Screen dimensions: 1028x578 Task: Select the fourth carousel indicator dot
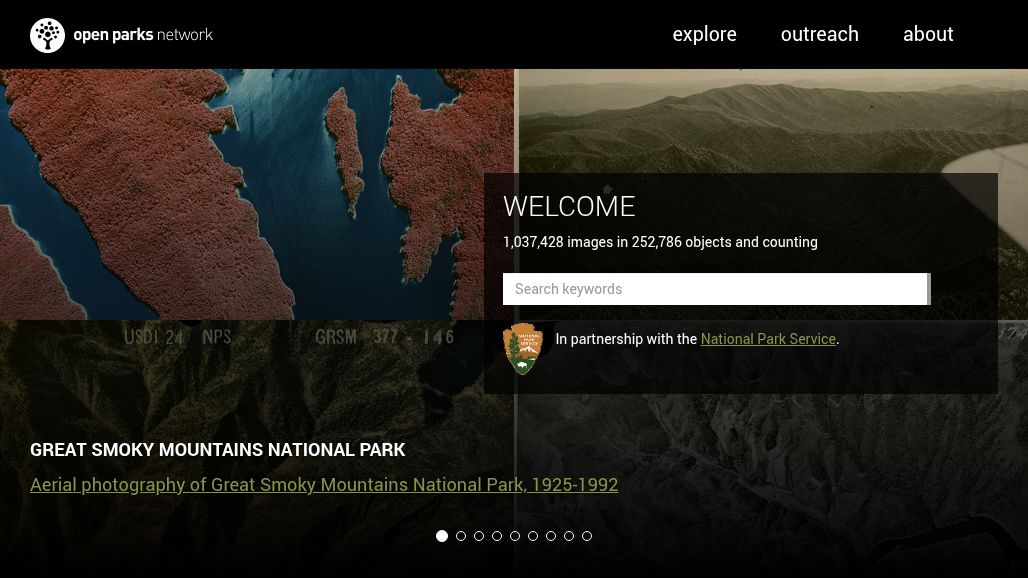tap(497, 536)
